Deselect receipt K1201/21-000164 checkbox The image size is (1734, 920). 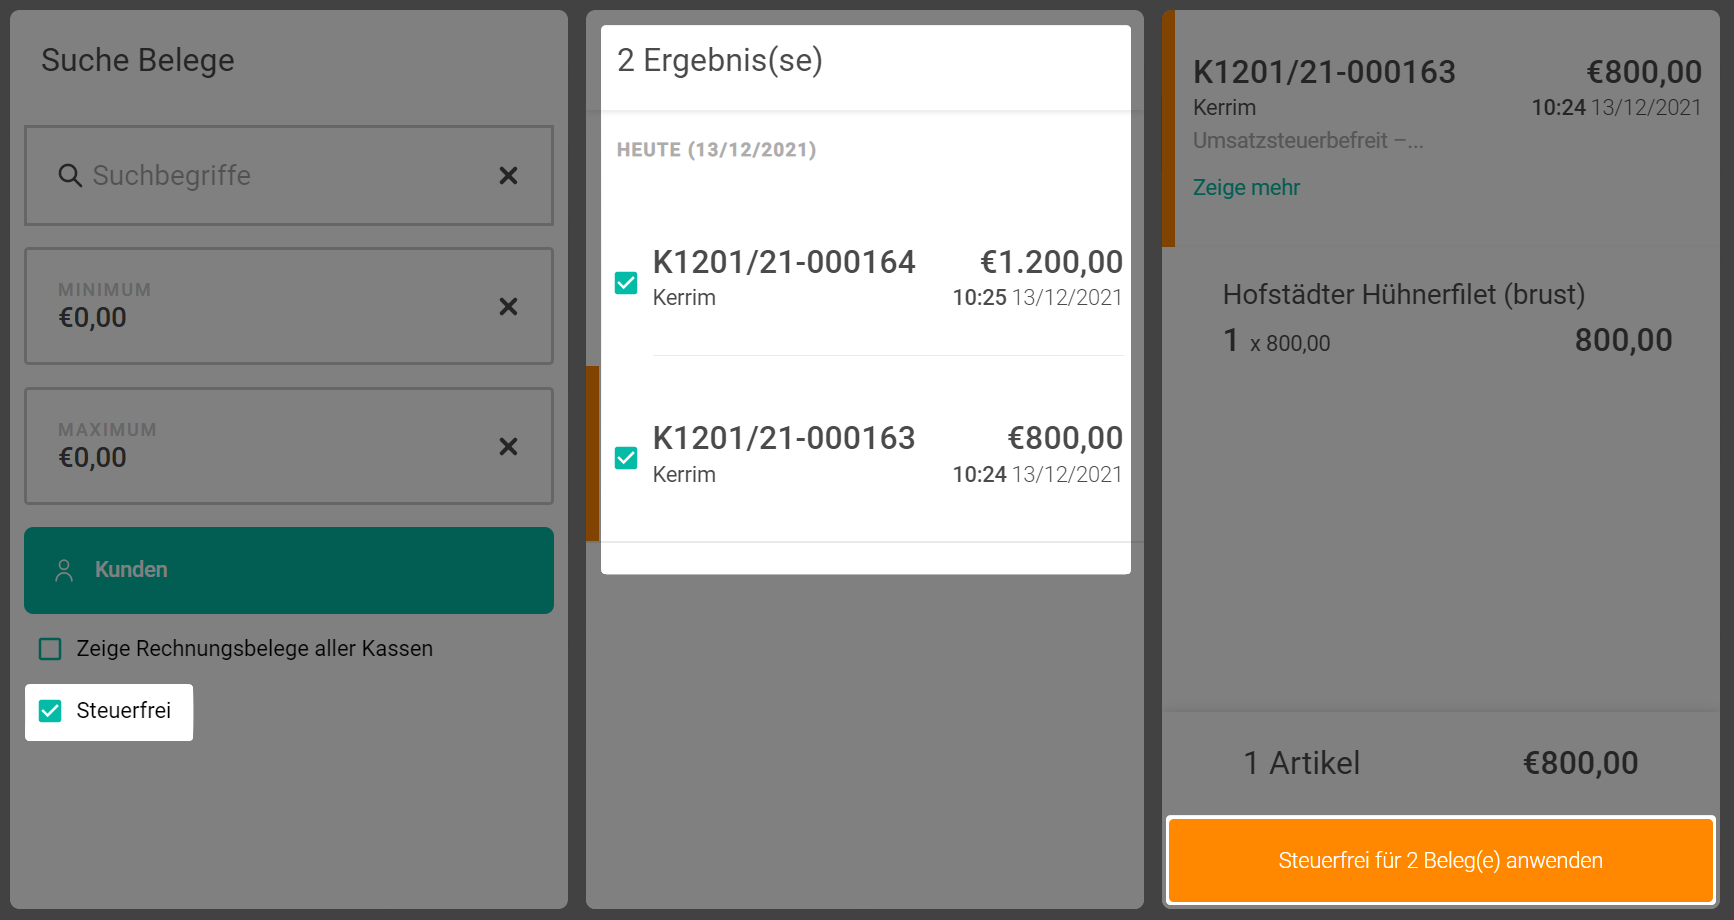[626, 283]
